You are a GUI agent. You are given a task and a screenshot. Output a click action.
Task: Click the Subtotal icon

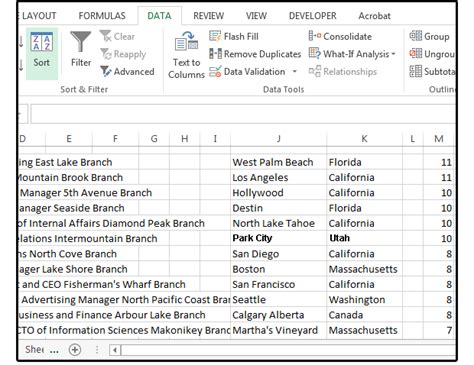pyautogui.click(x=415, y=71)
